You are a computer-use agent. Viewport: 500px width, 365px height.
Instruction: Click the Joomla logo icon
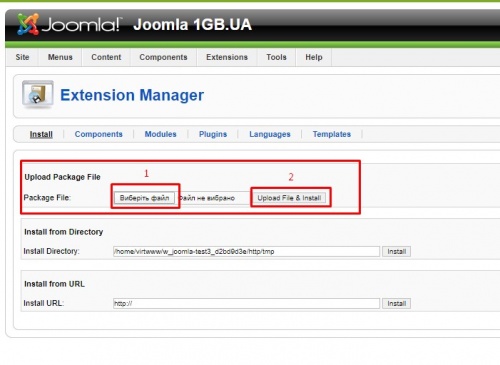tap(28, 24)
